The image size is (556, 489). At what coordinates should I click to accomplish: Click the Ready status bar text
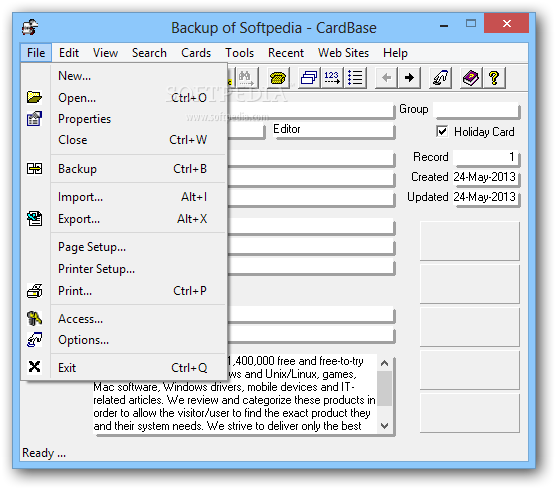pos(44,453)
